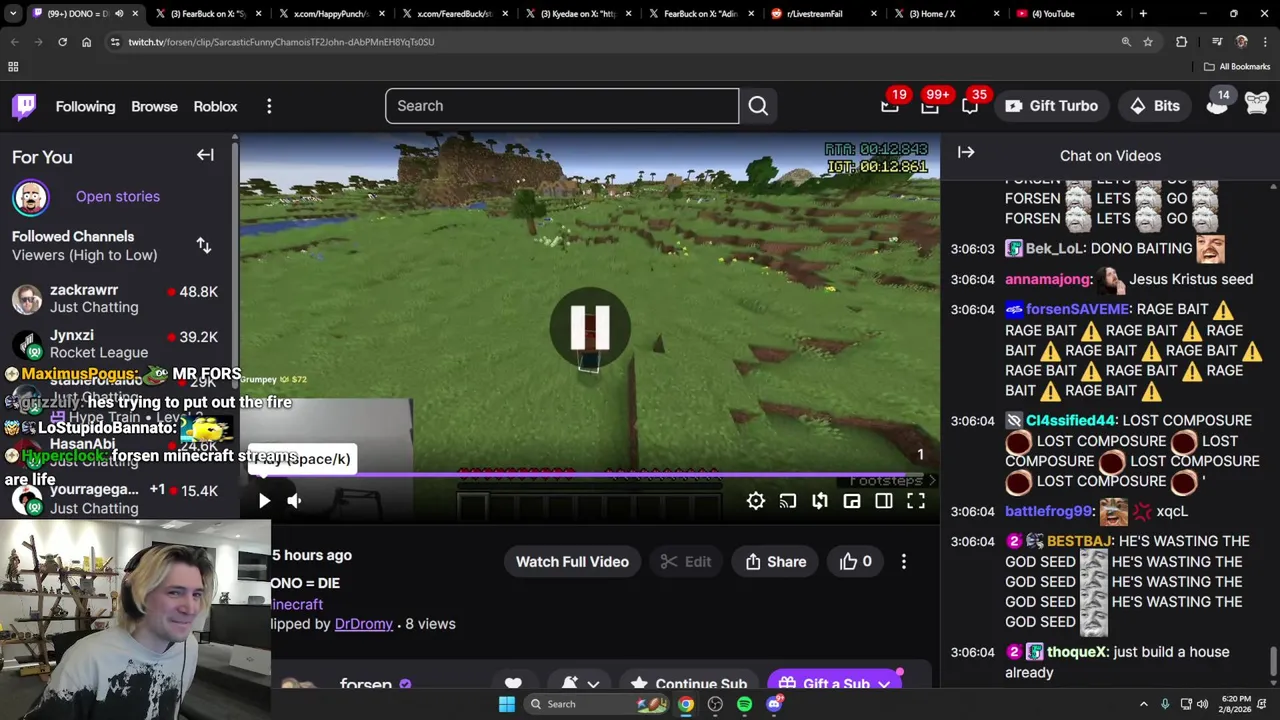Open the Prime loot icon with 19 badge
This screenshot has width=1280, height=720.
click(890, 106)
